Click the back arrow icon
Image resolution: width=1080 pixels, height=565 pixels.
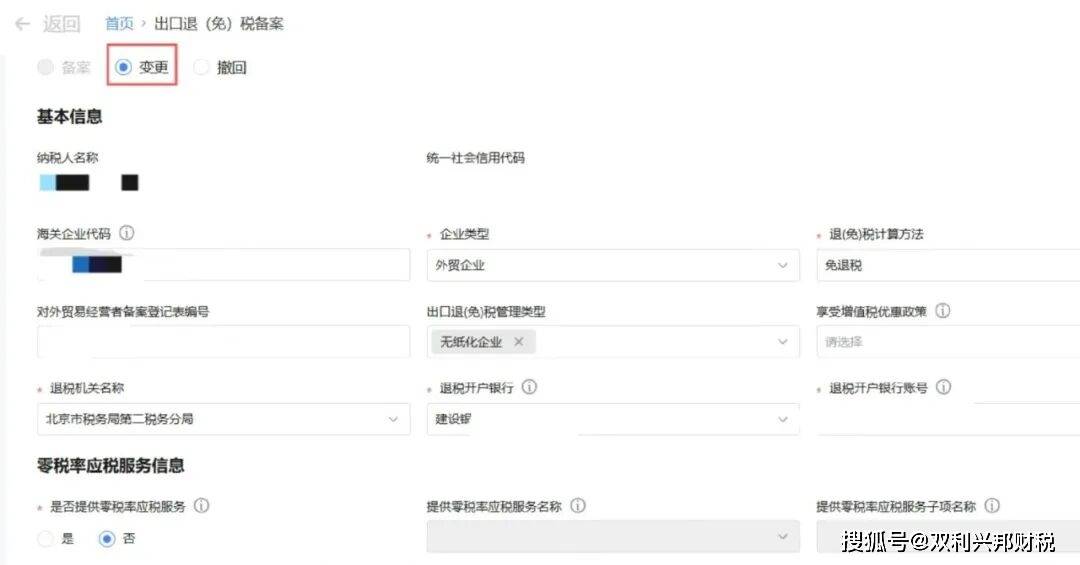pyautogui.click(x=22, y=24)
